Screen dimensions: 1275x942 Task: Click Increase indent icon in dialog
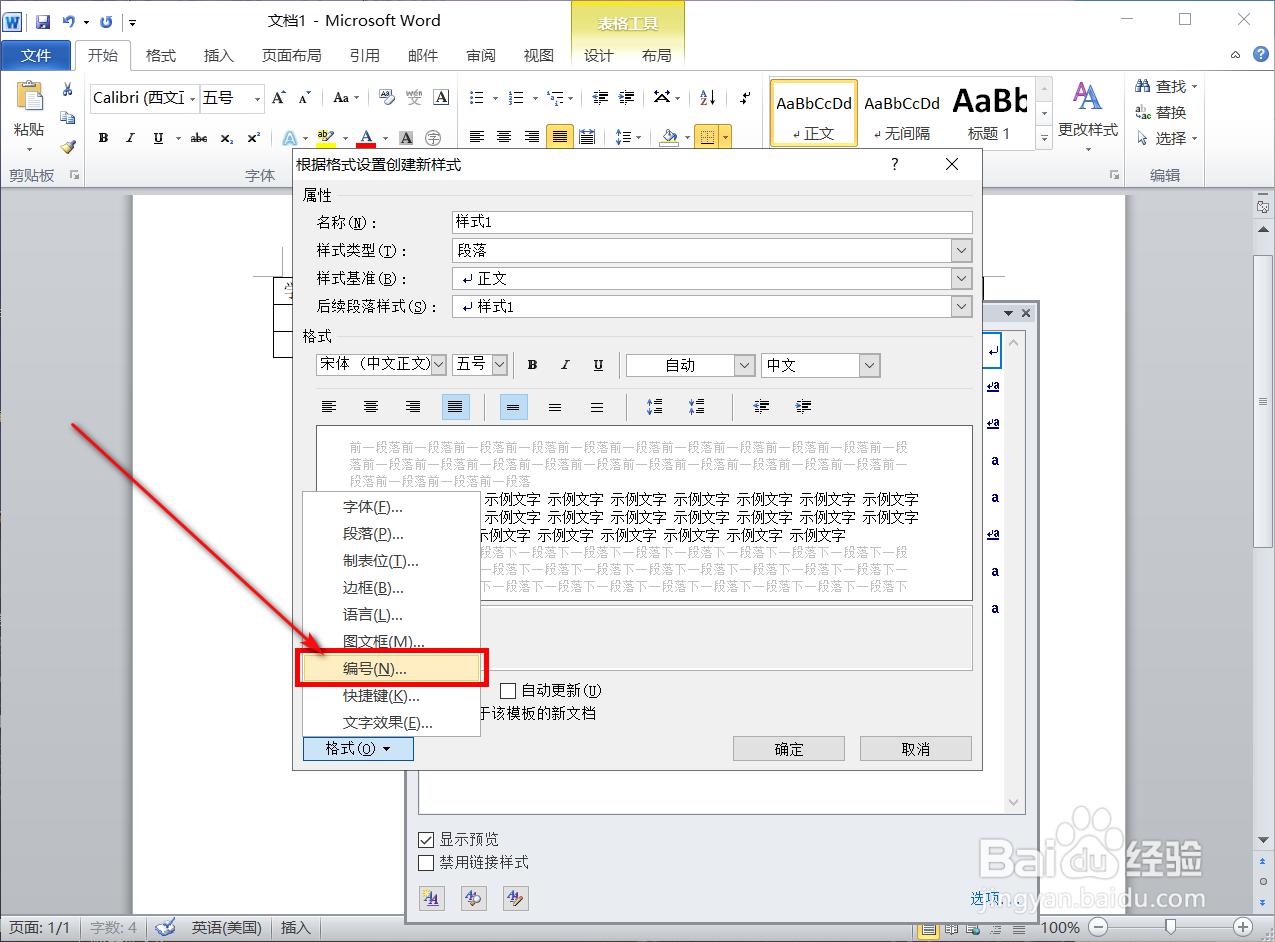click(803, 407)
